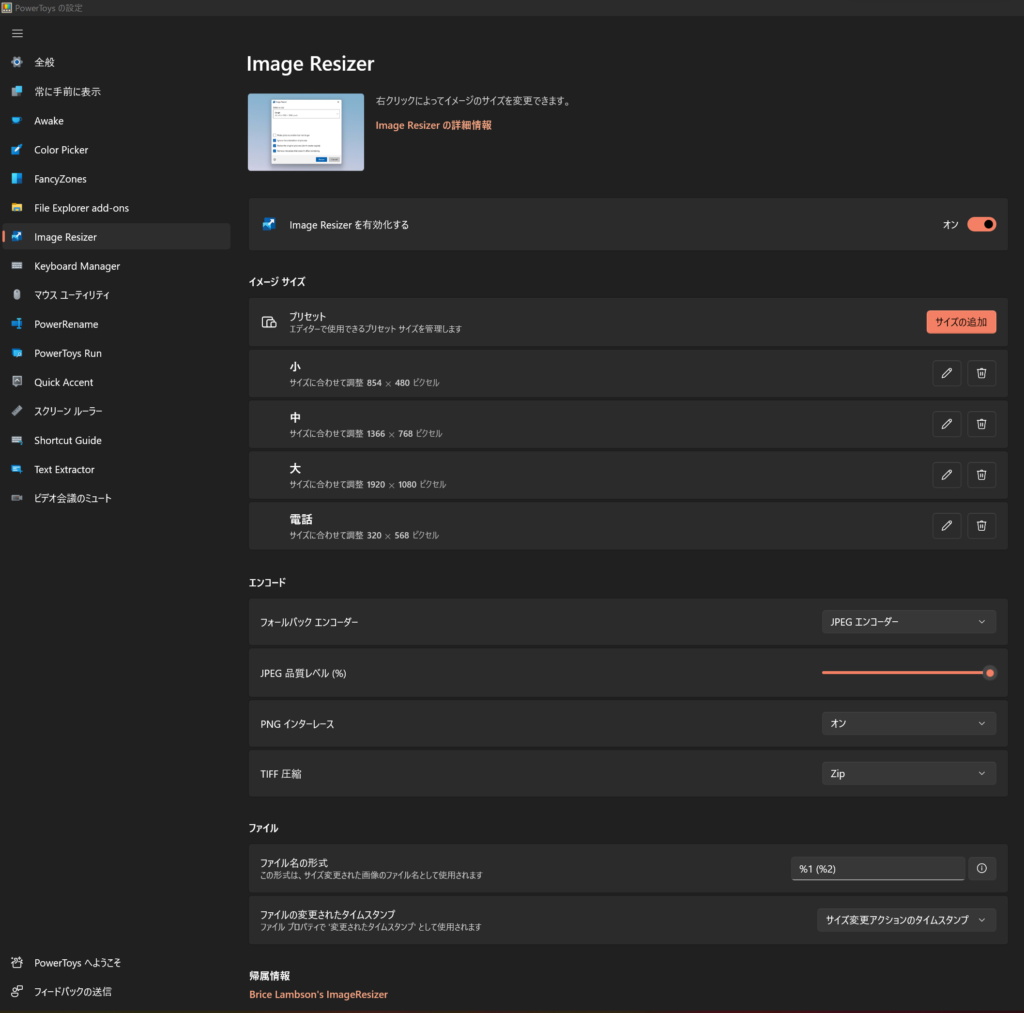Click the Awake cup icon
The width and height of the screenshot is (1024, 1013).
tap(17, 120)
